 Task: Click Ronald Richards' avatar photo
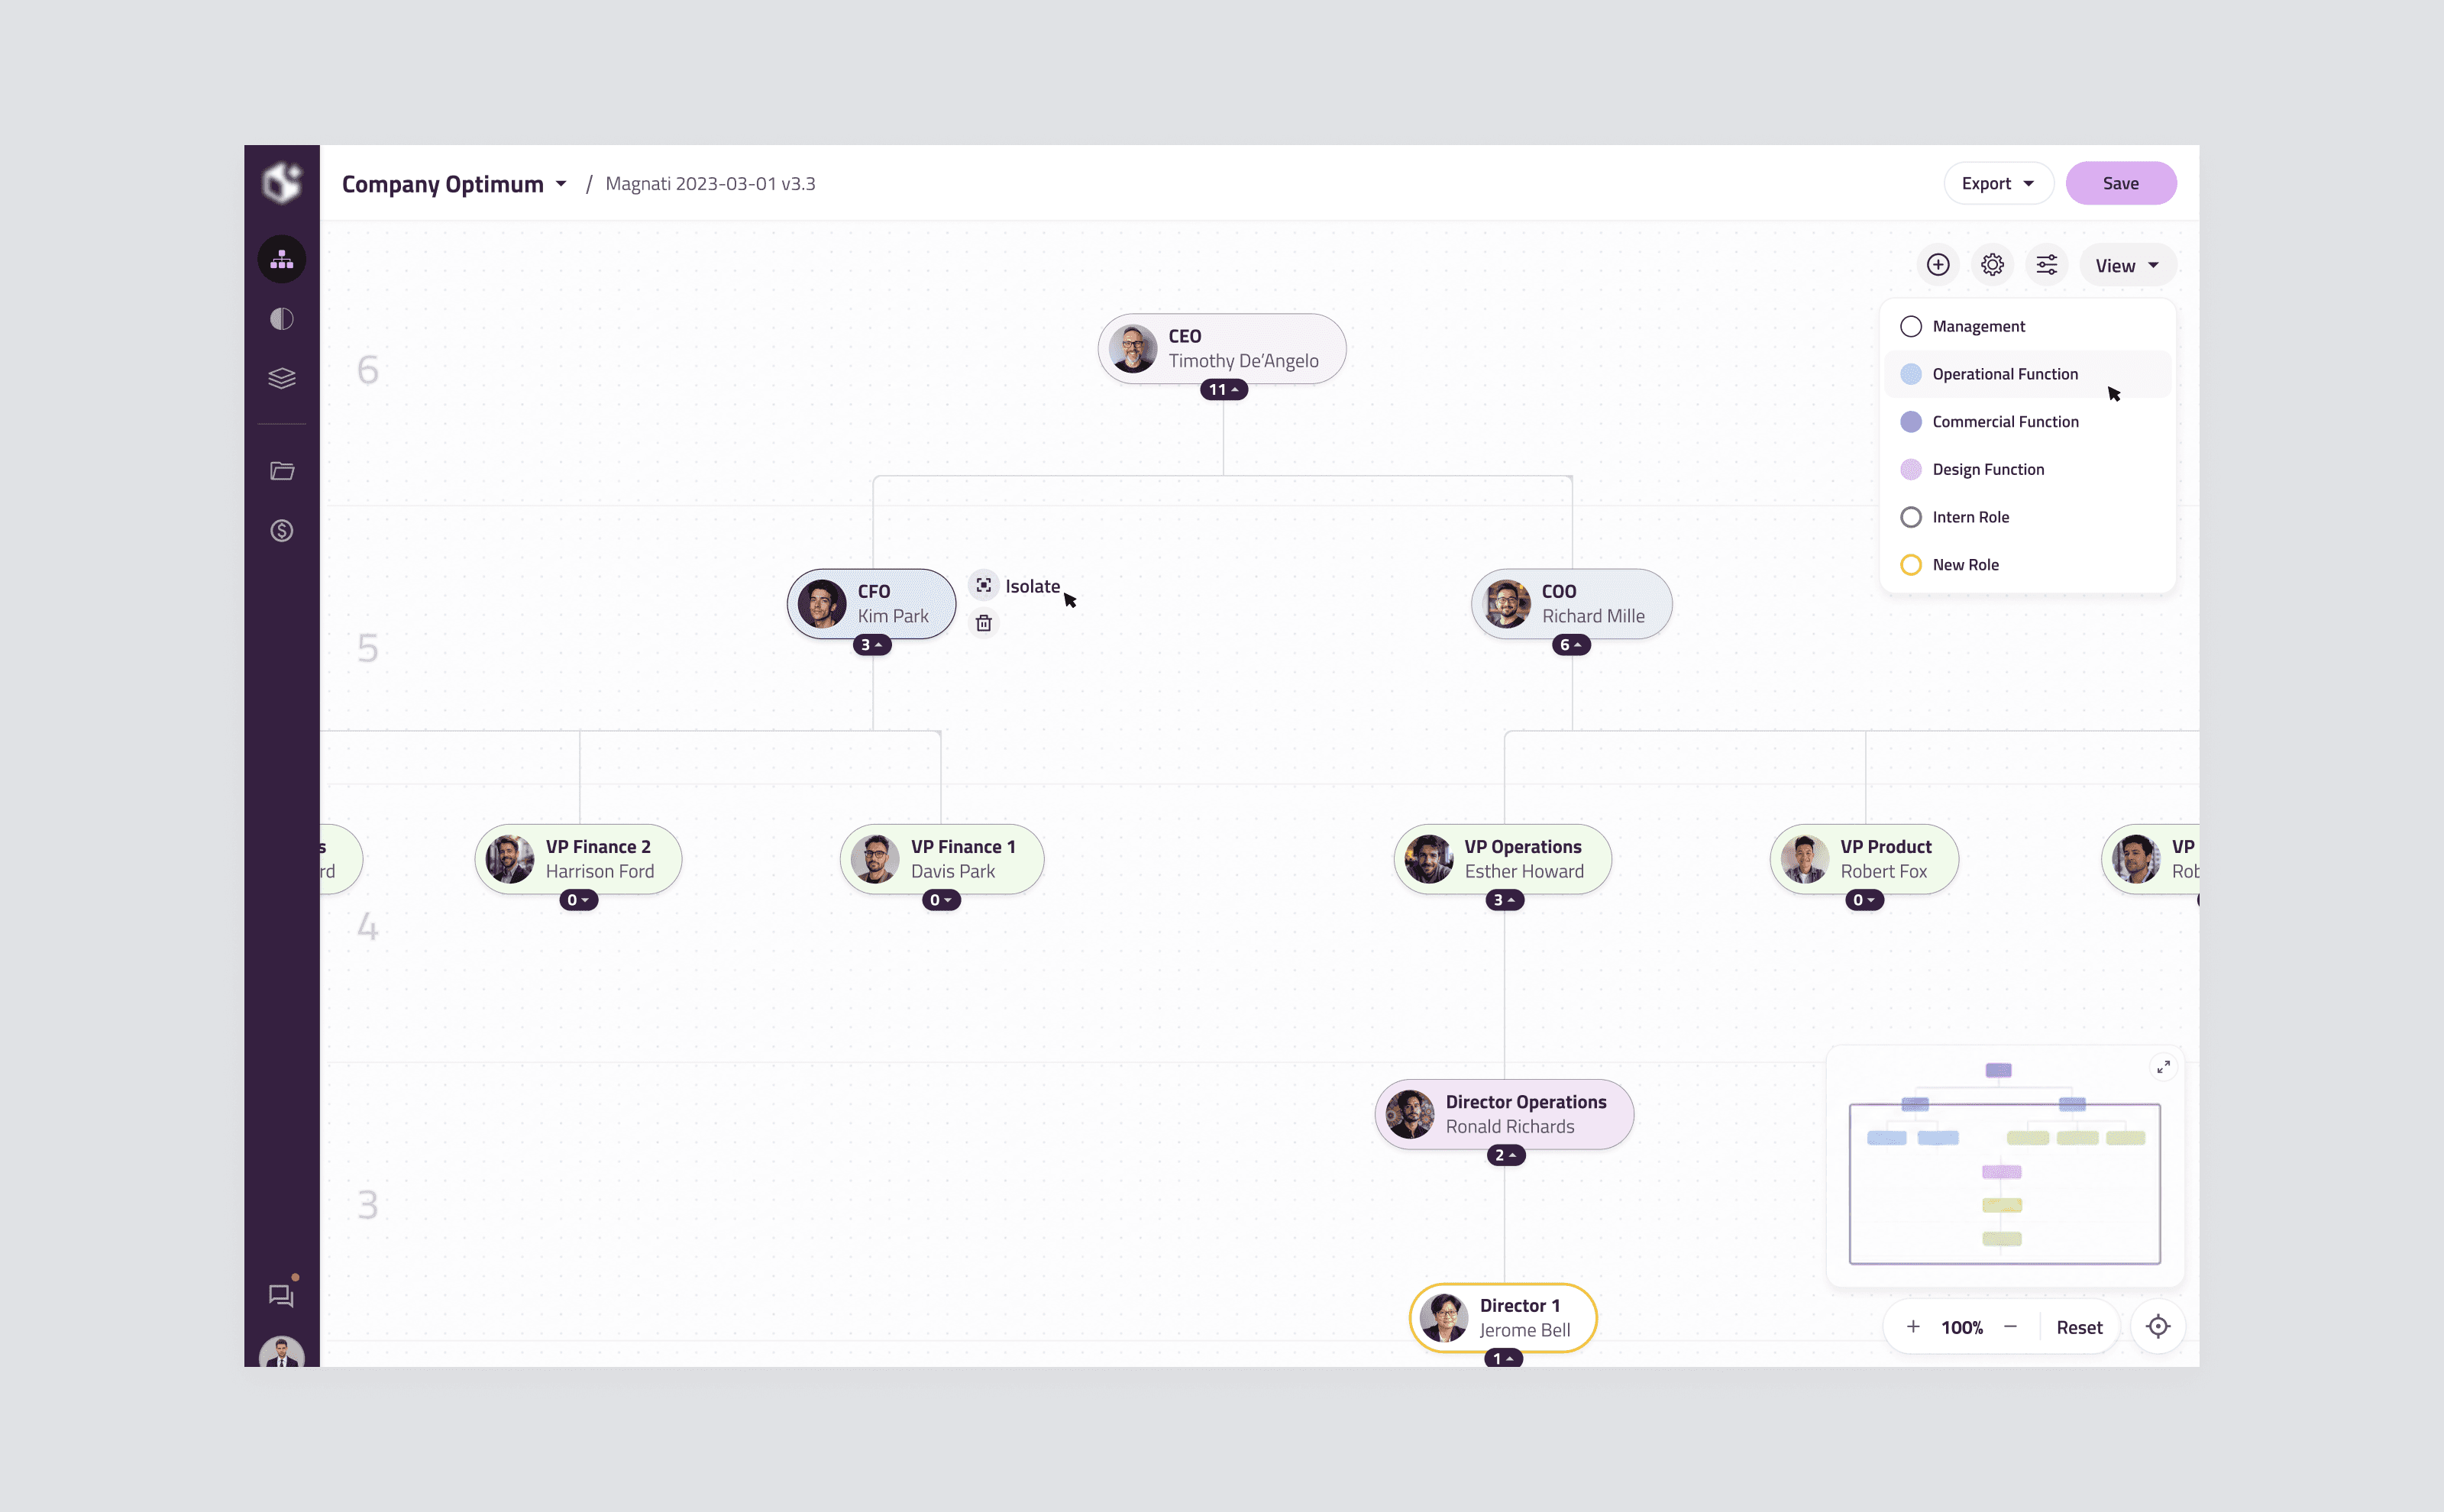[1410, 1114]
